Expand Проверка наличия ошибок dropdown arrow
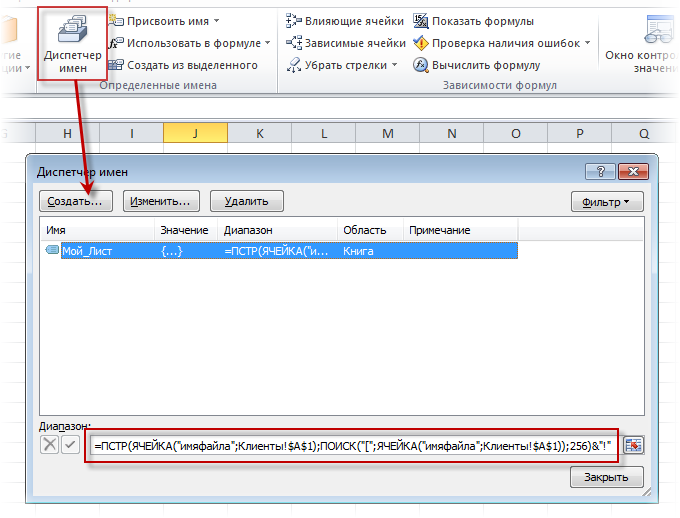 coord(587,43)
